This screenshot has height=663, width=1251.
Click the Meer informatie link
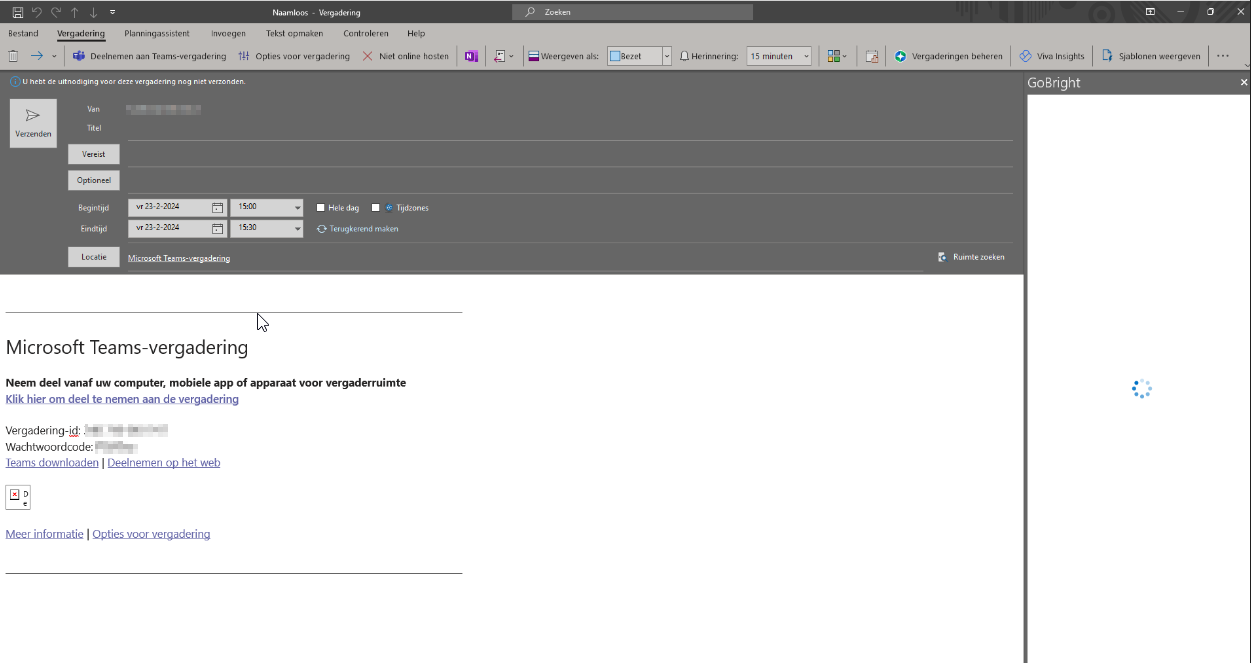[x=45, y=534]
